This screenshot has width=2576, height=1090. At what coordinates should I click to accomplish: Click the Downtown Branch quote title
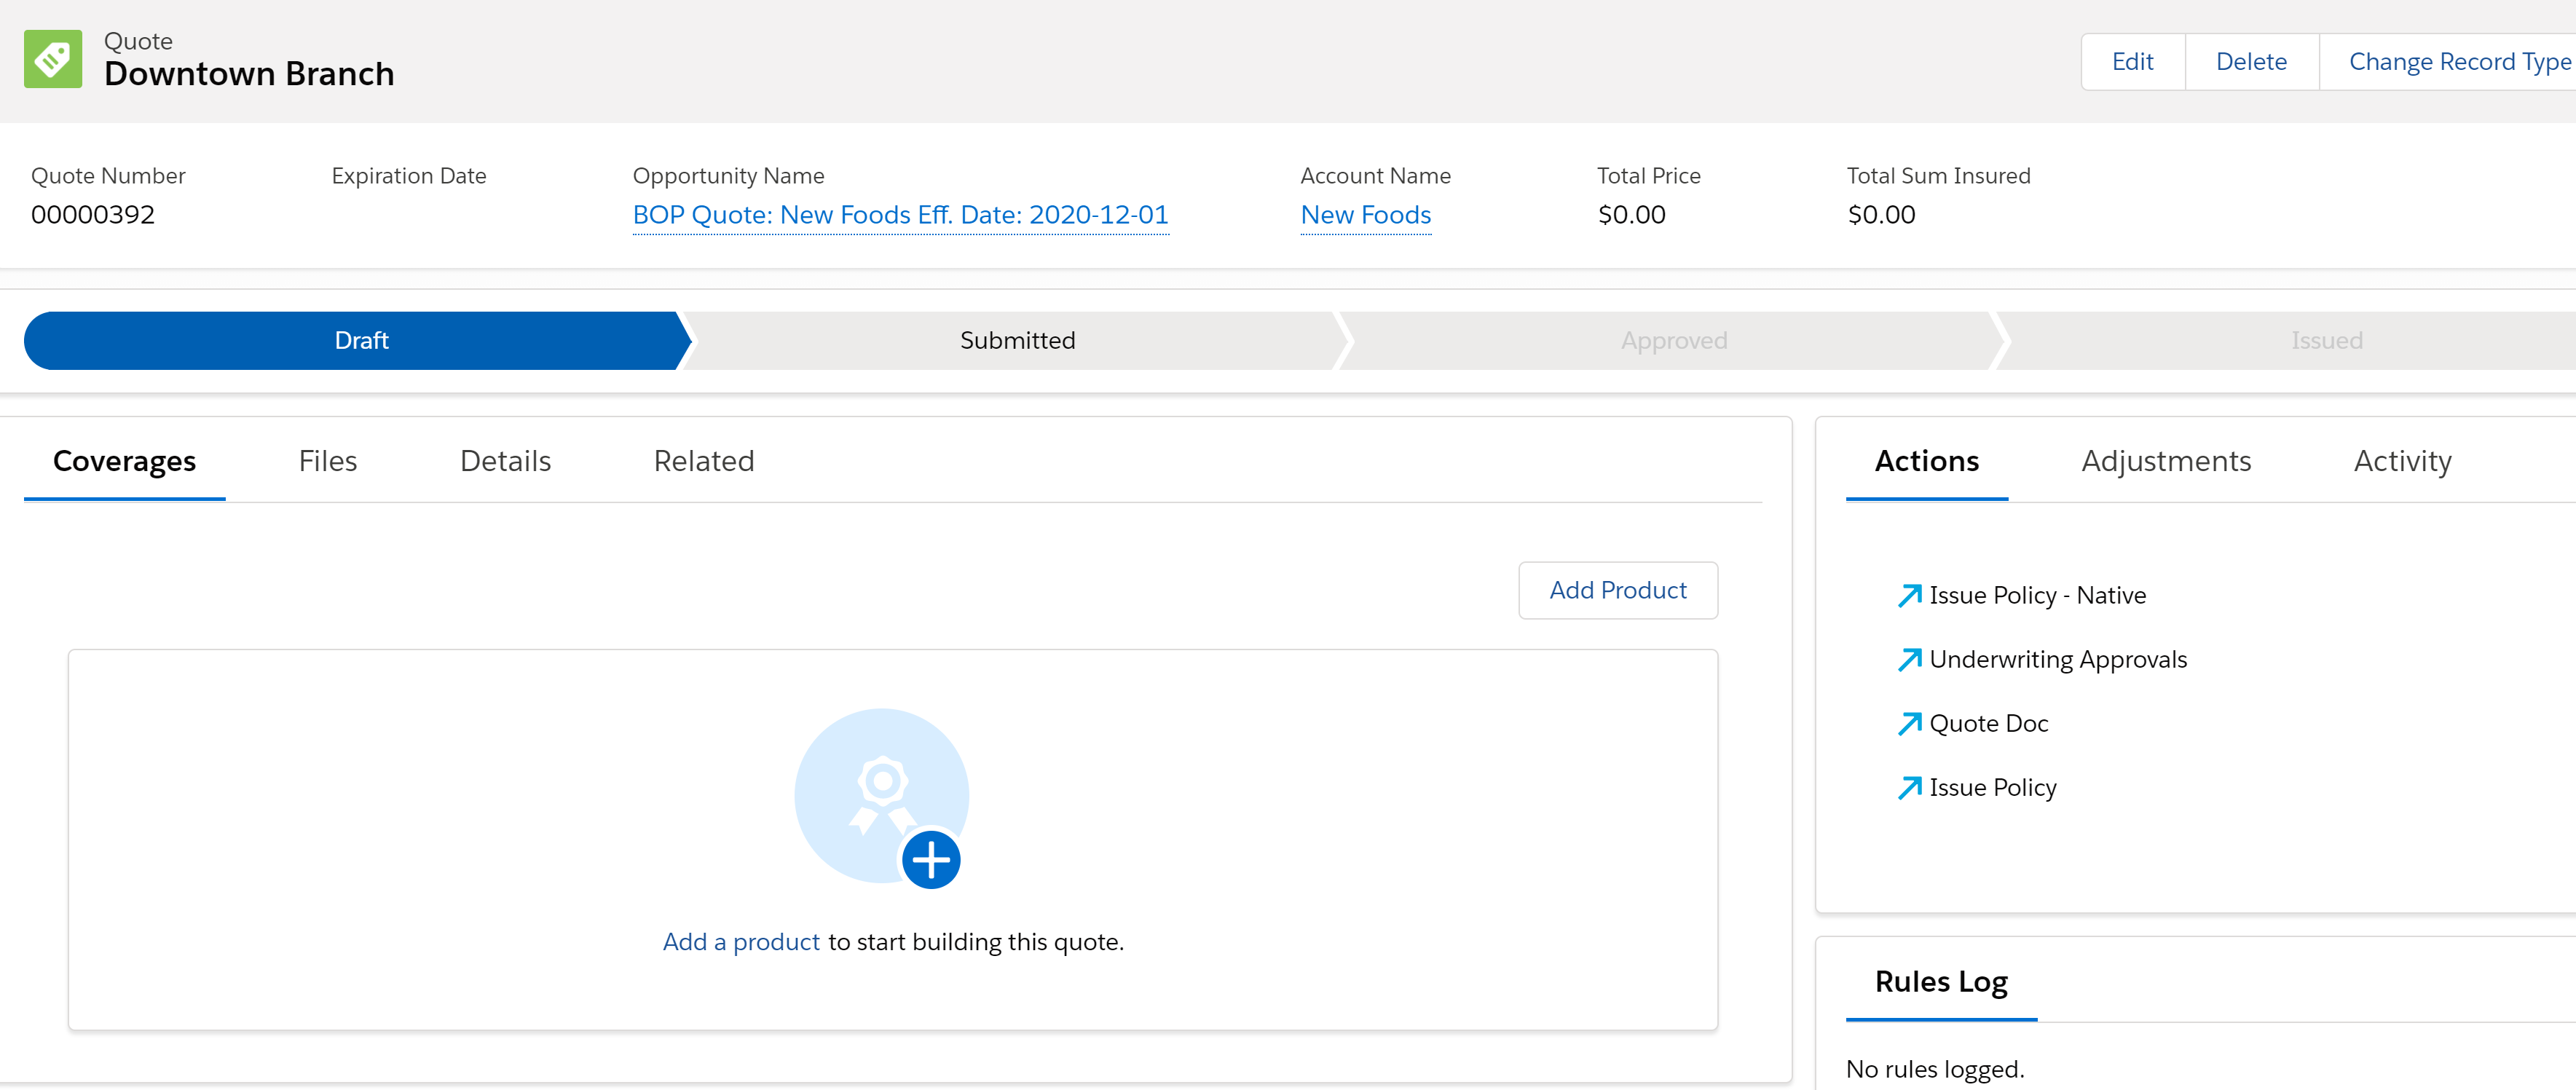249,74
